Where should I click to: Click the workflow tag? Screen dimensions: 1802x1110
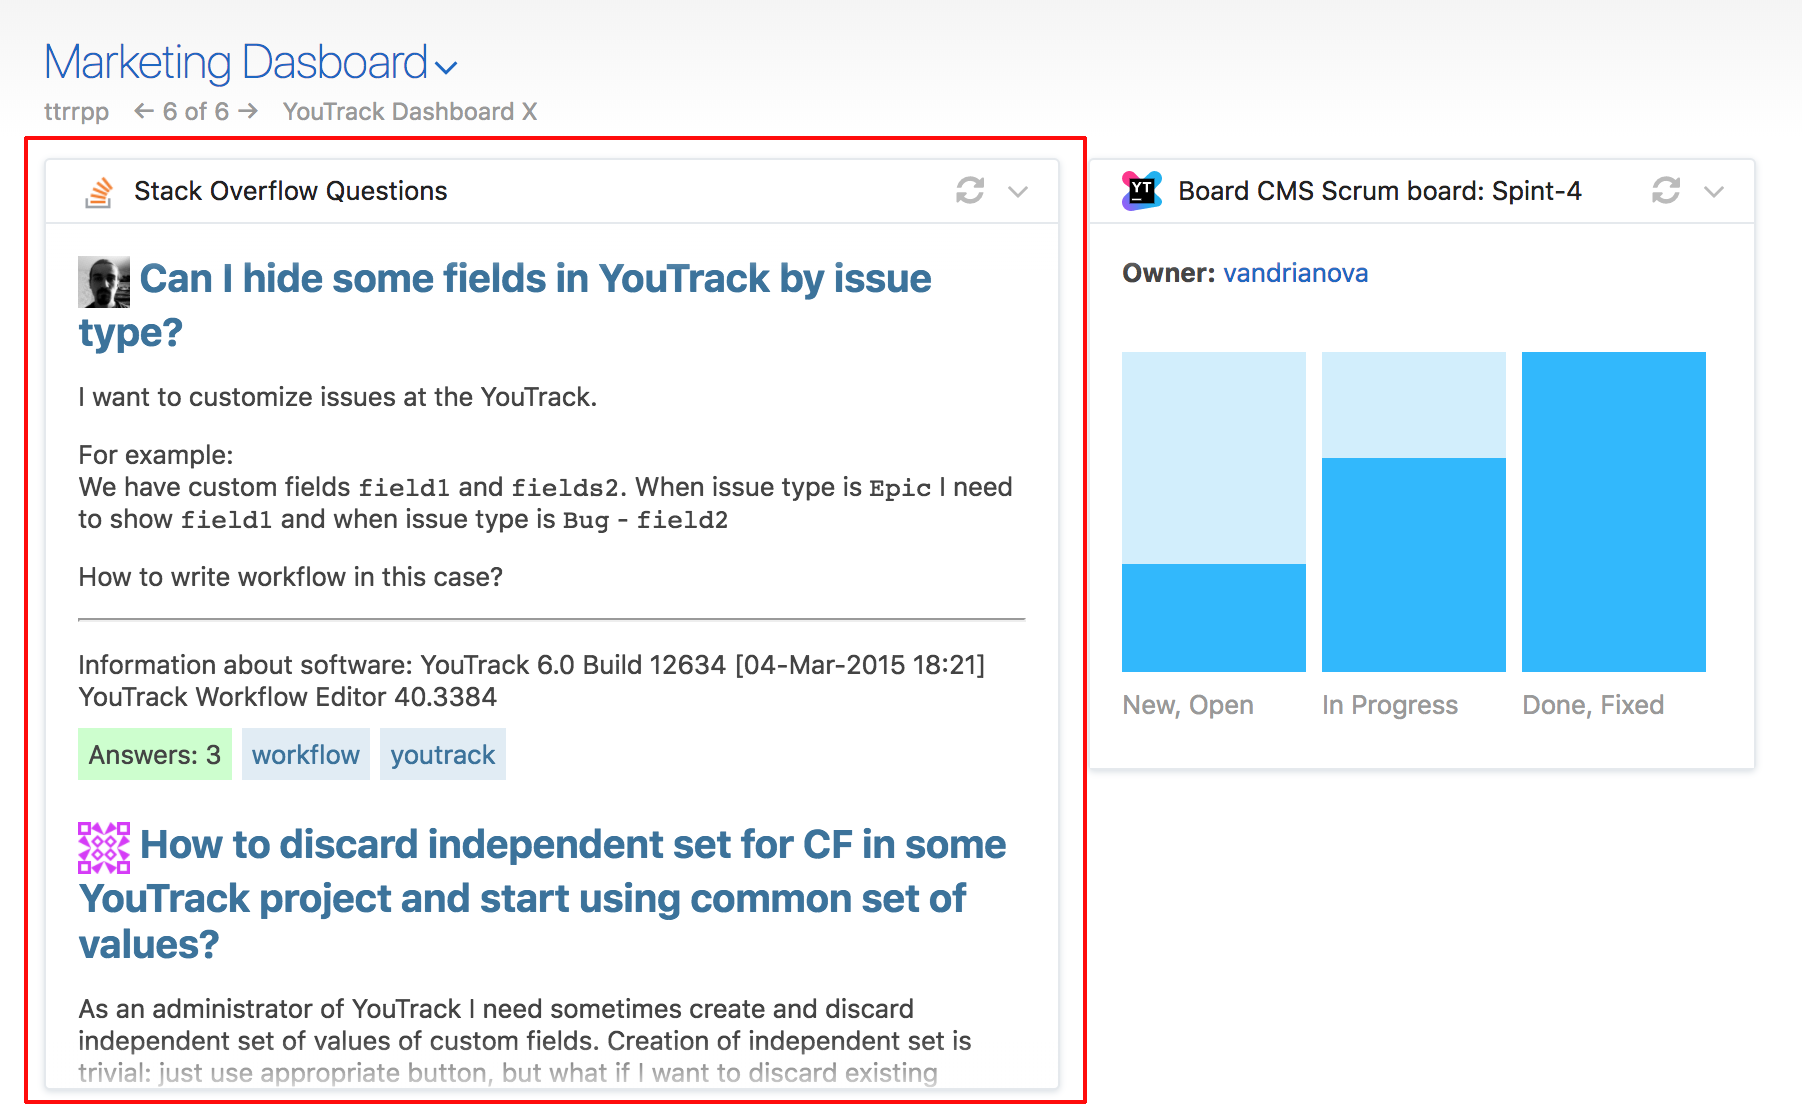click(305, 754)
